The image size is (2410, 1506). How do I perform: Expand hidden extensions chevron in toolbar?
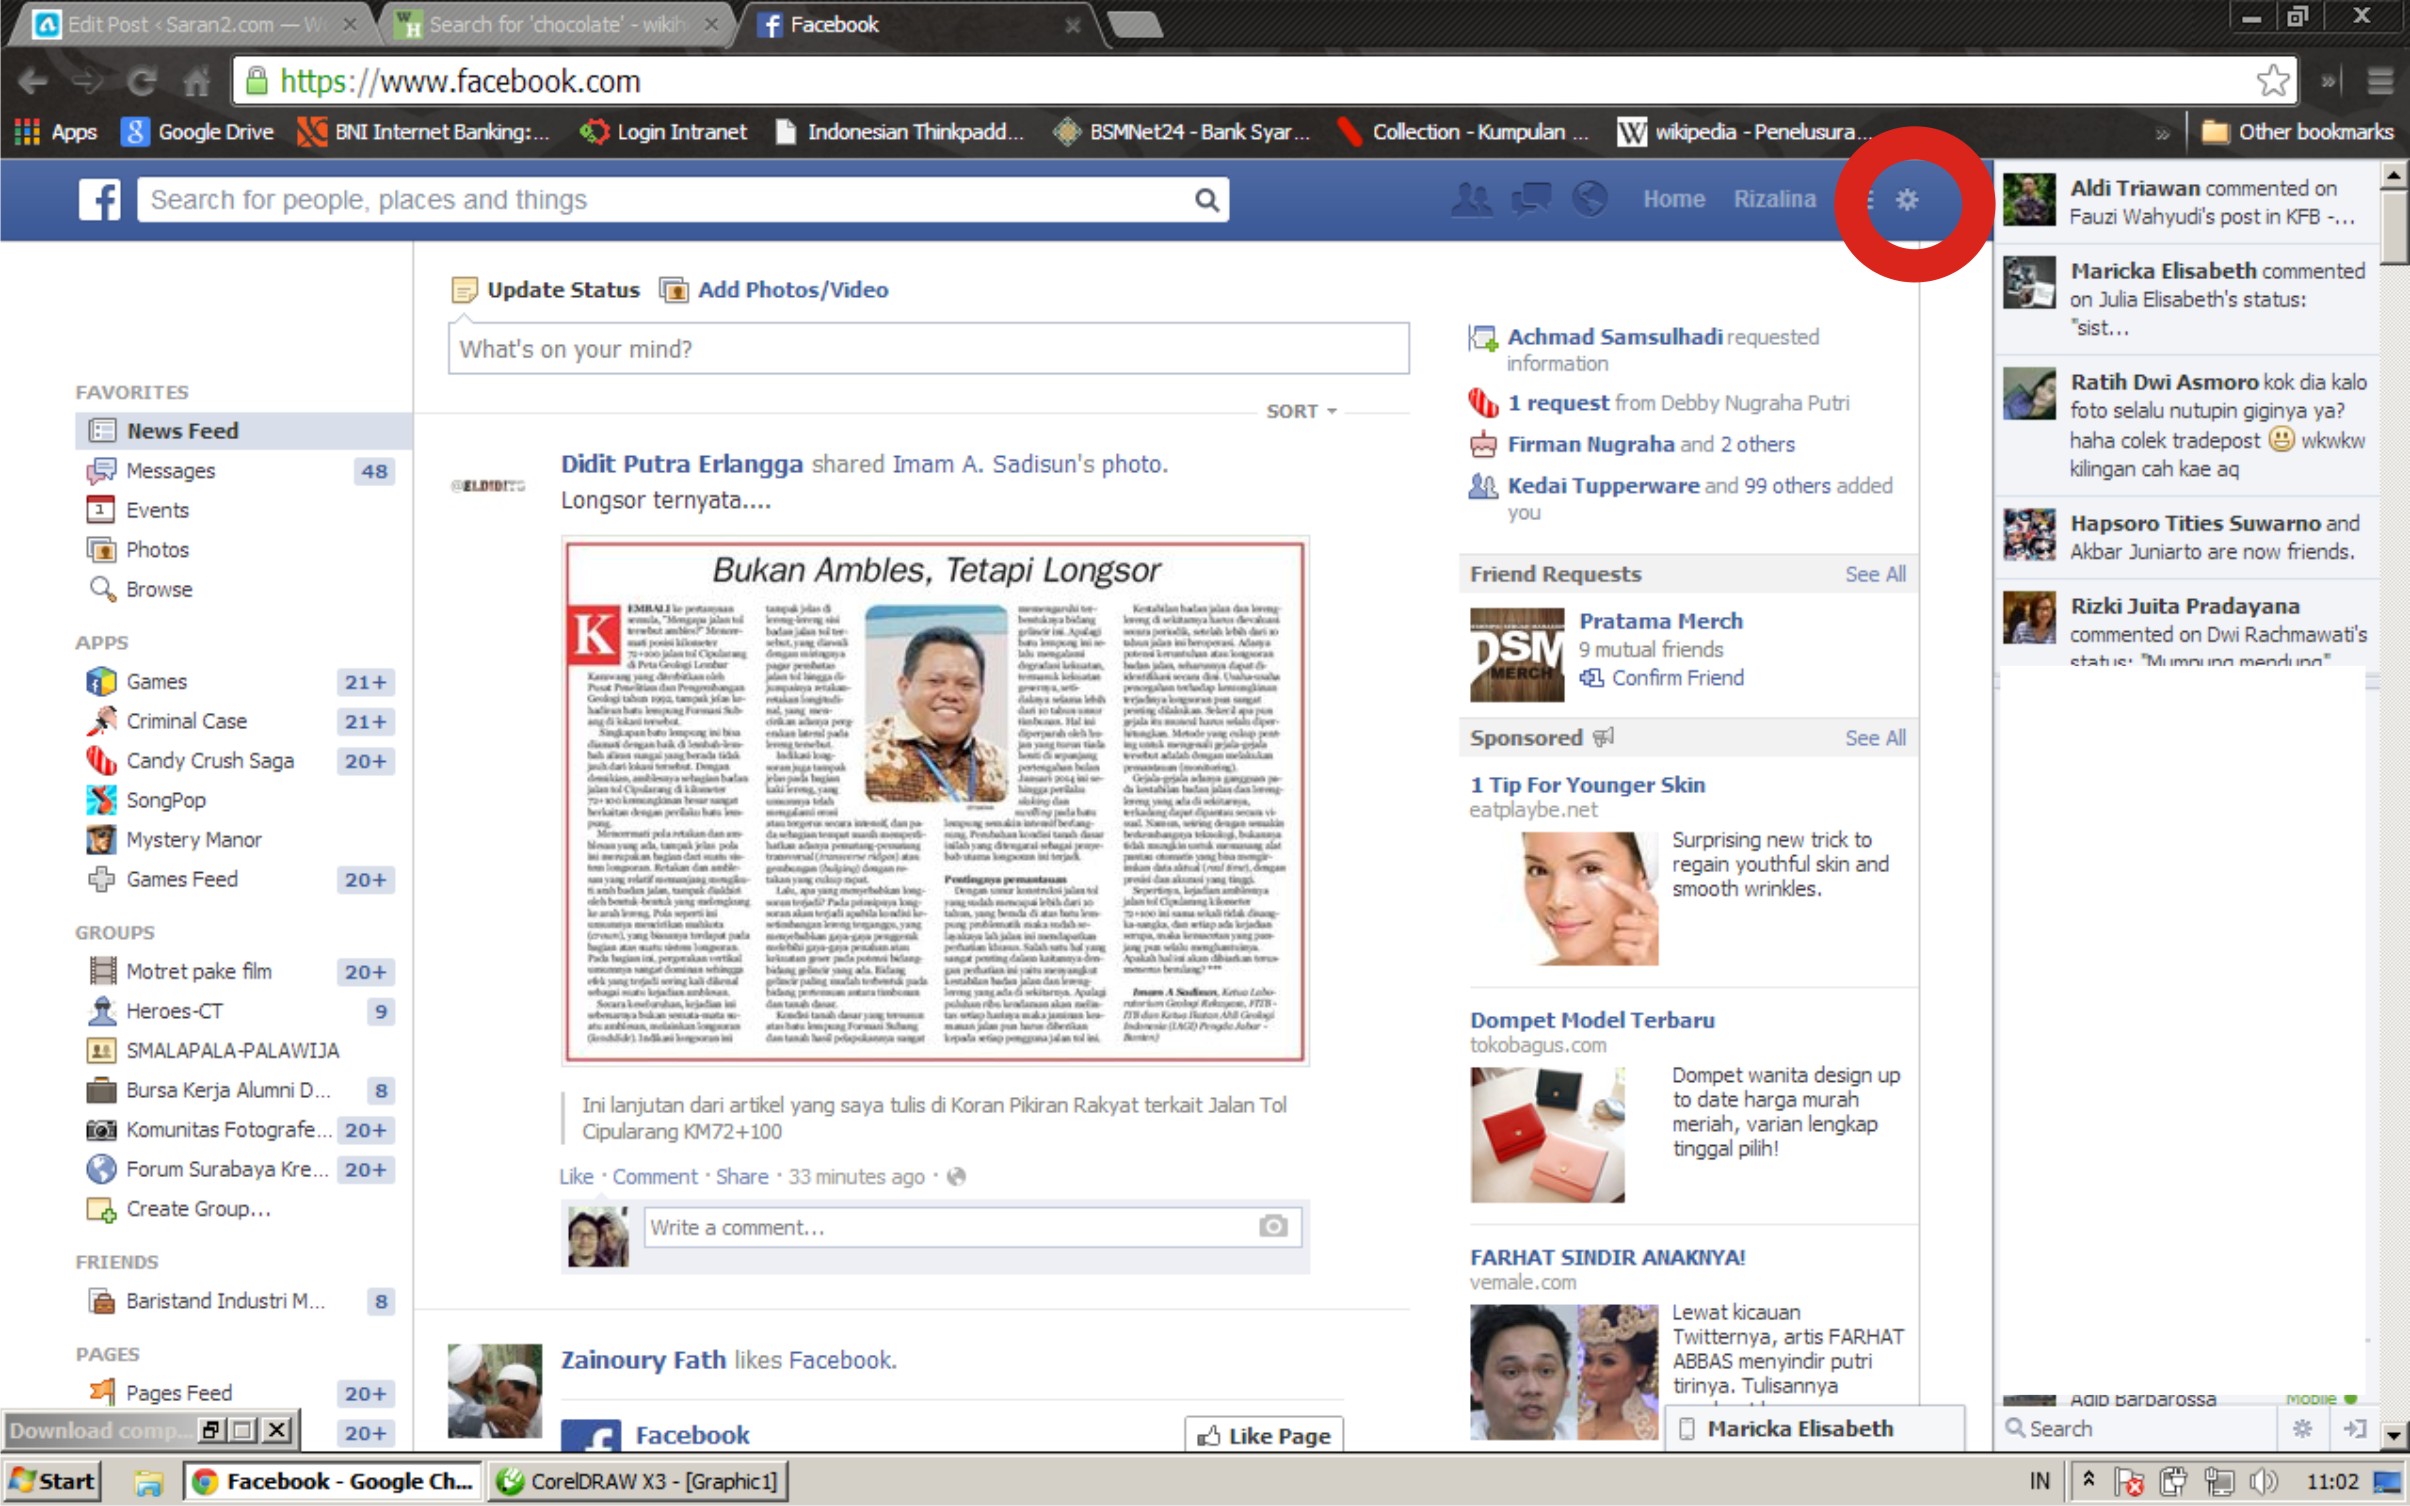[2329, 81]
